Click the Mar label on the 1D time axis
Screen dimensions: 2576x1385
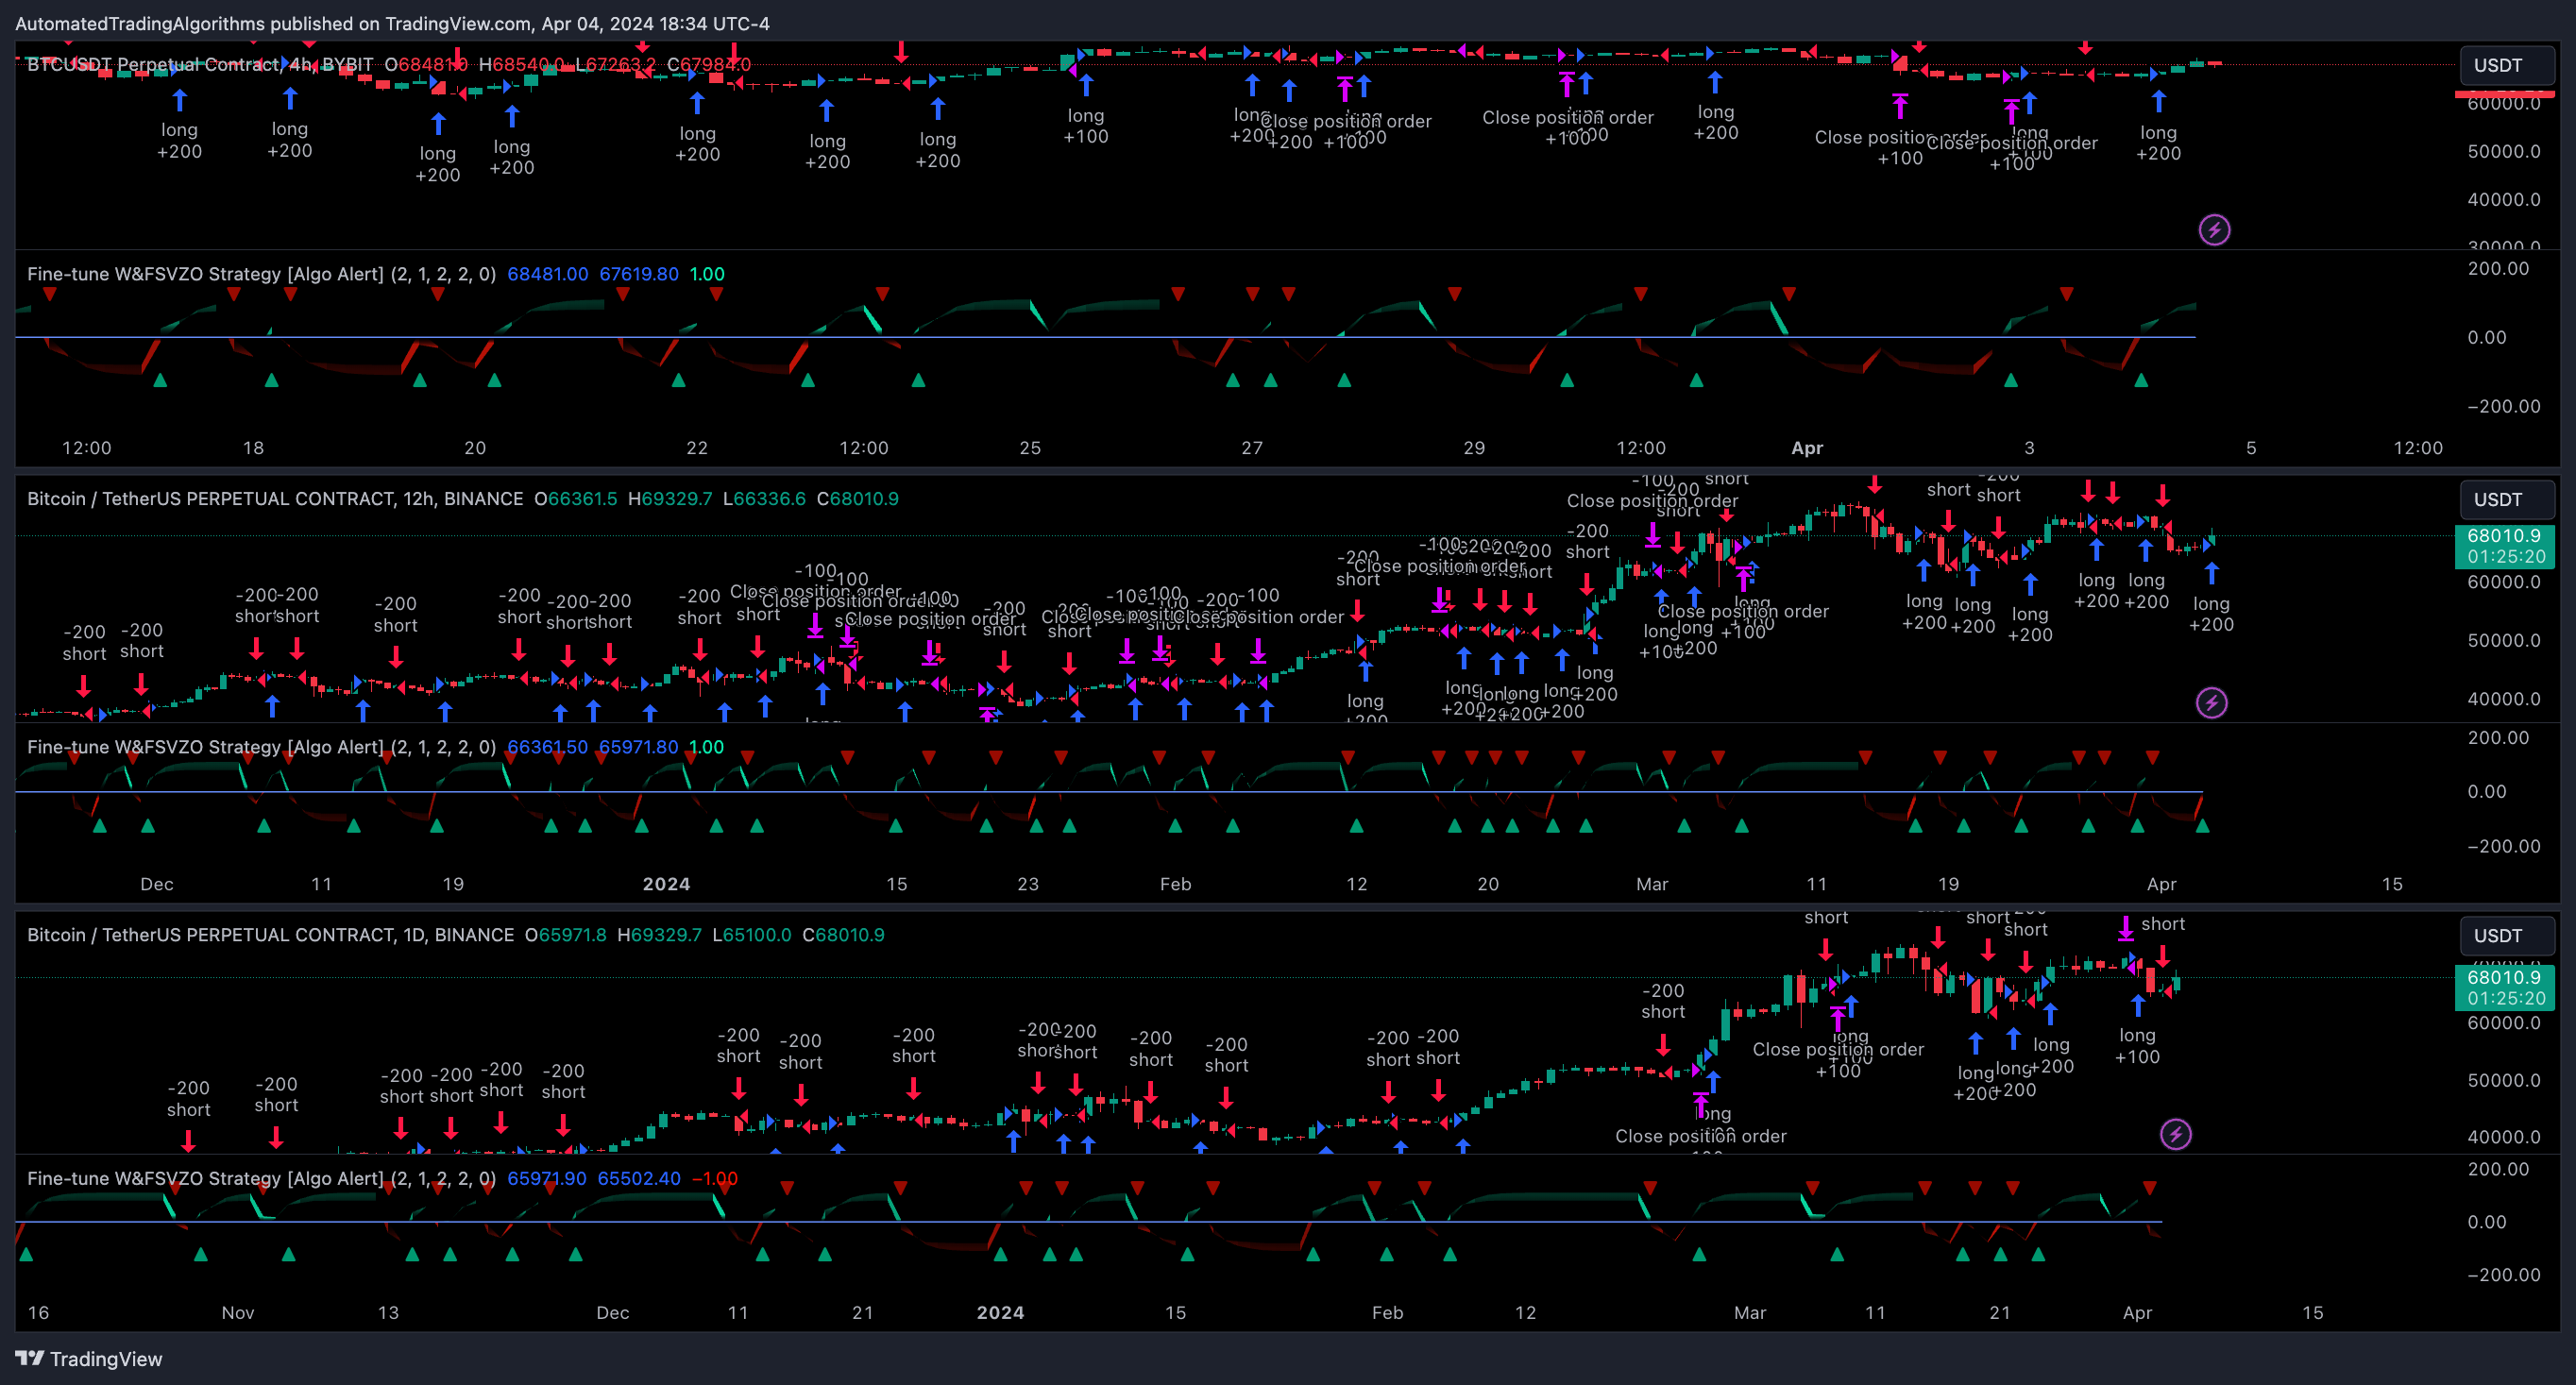pyautogui.click(x=1750, y=1312)
